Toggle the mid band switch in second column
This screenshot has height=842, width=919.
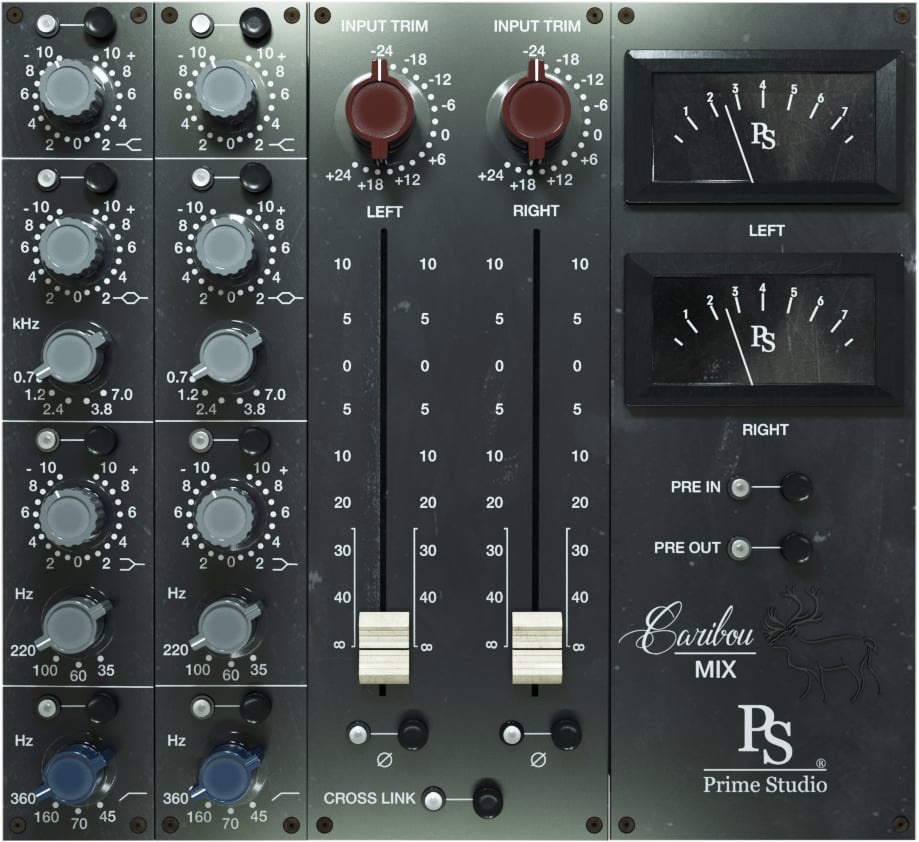(256, 179)
